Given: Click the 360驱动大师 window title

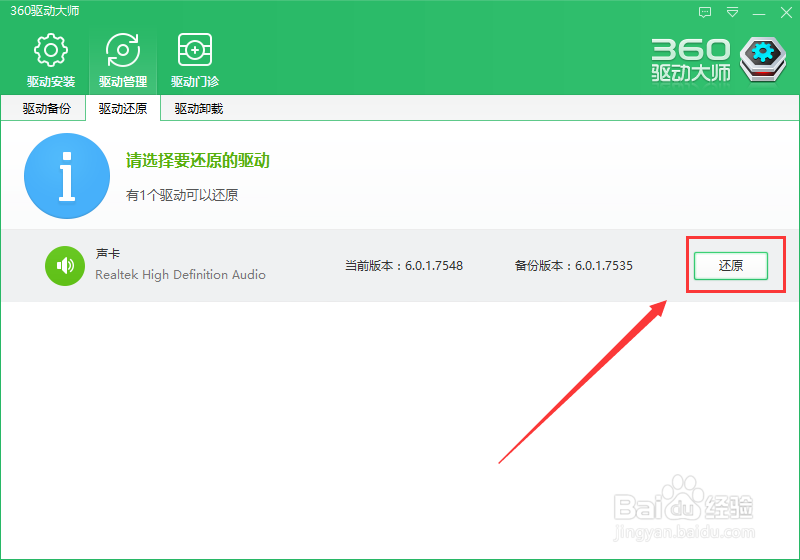Looking at the screenshot, I should [x=44, y=11].
